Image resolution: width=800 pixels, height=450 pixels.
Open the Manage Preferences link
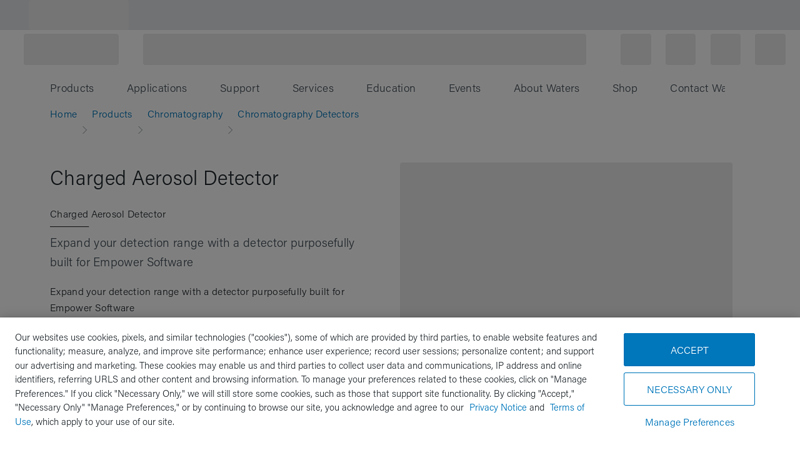coord(689,422)
